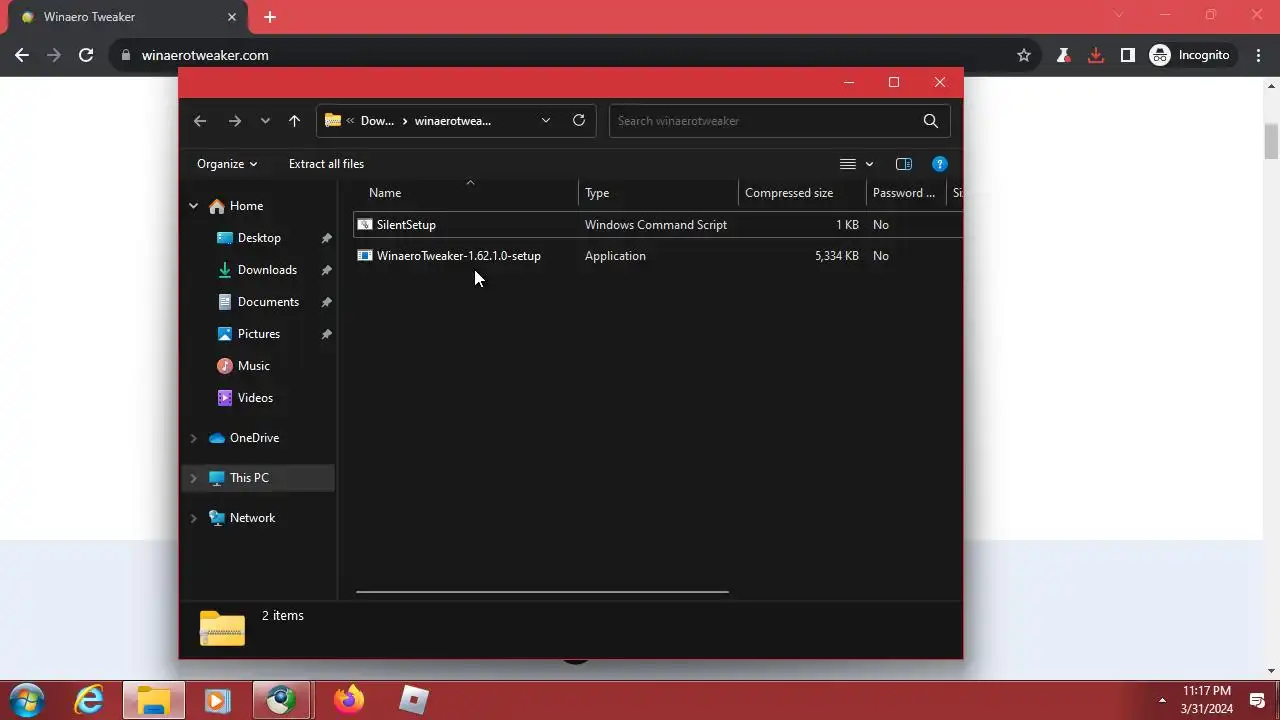The image size is (1280, 720).
Task: Click the search magnifier icon in Explorer
Action: [x=931, y=121]
